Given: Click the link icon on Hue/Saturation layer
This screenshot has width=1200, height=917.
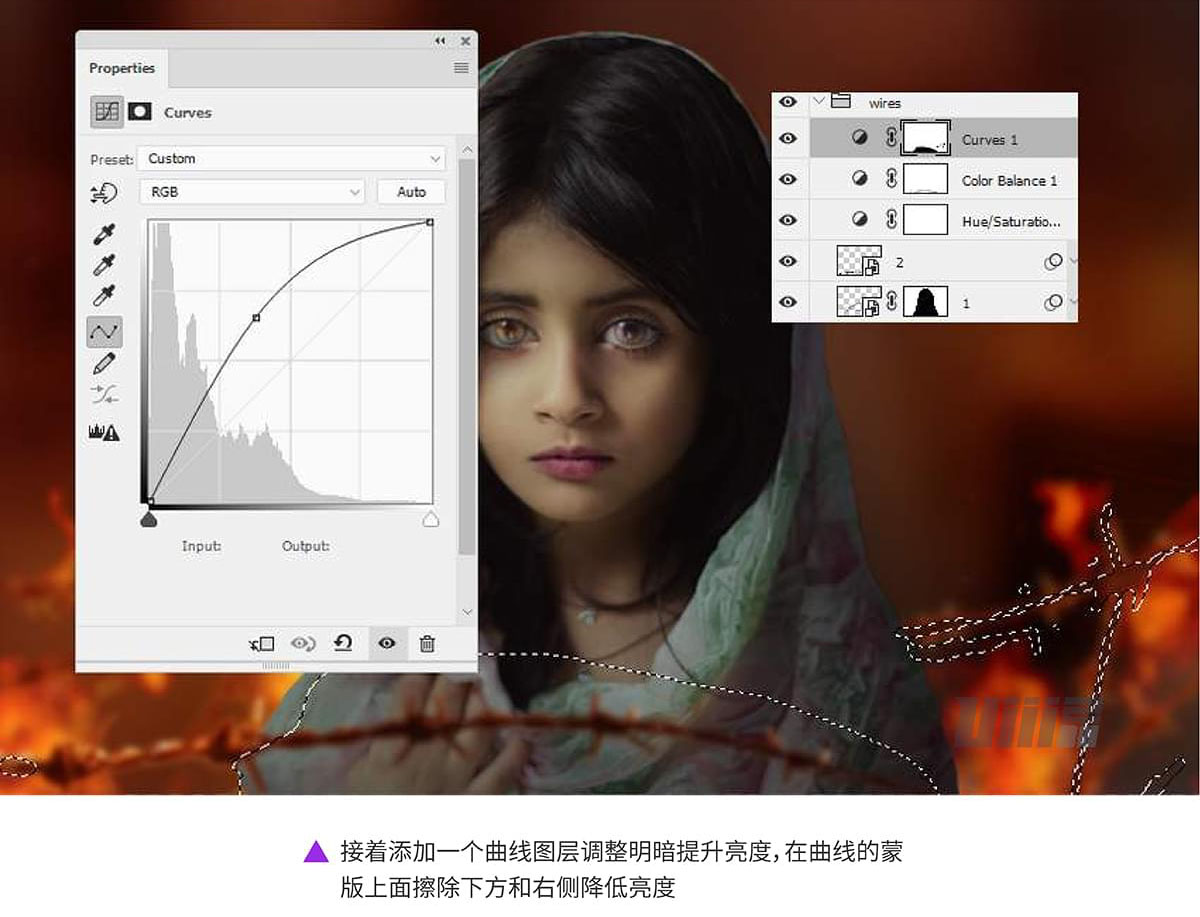Looking at the screenshot, I should click(x=890, y=220).
